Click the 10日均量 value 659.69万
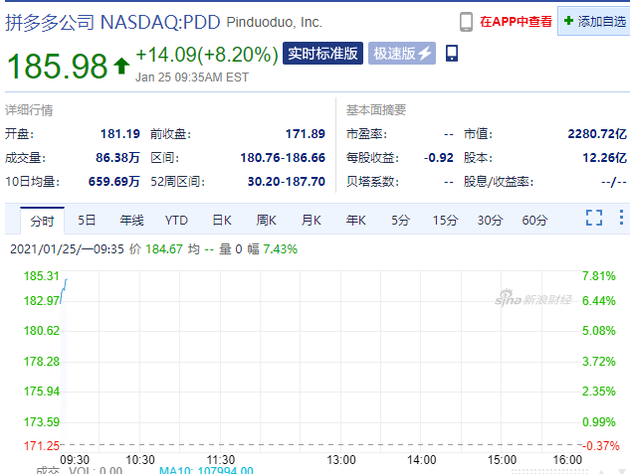 114,182
